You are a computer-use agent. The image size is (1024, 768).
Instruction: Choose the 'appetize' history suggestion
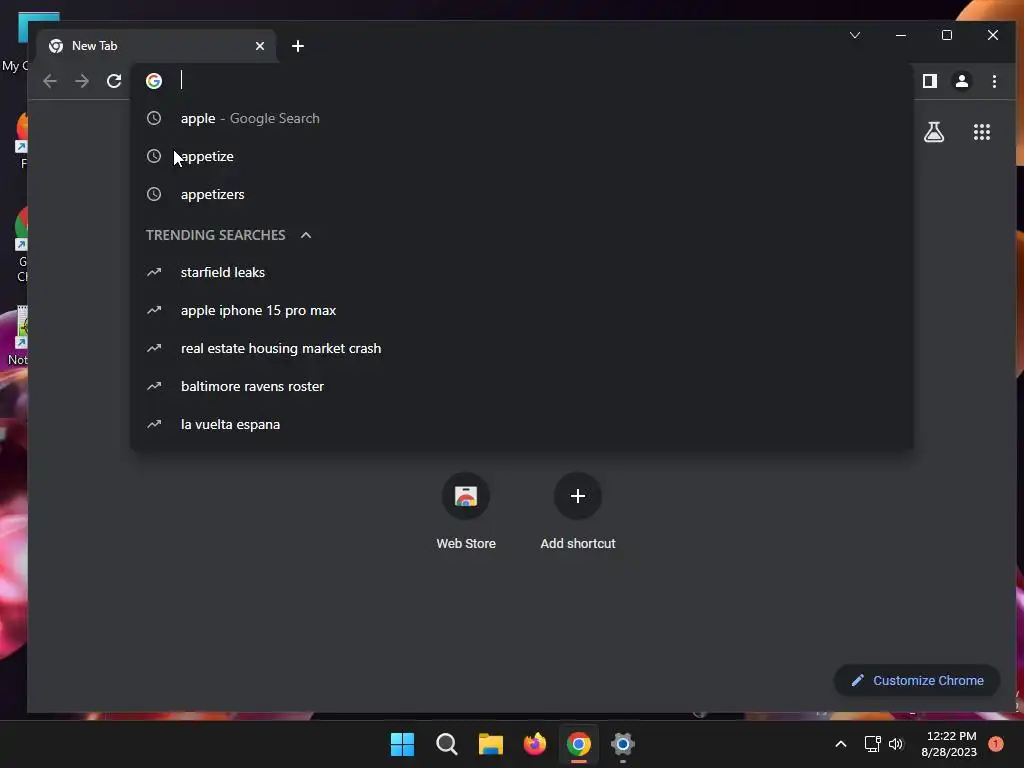click(521, 156)
